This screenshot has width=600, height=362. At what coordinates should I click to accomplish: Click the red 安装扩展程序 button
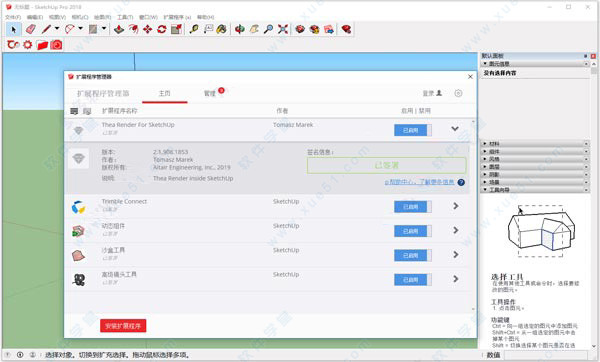[x=123, y=326]
